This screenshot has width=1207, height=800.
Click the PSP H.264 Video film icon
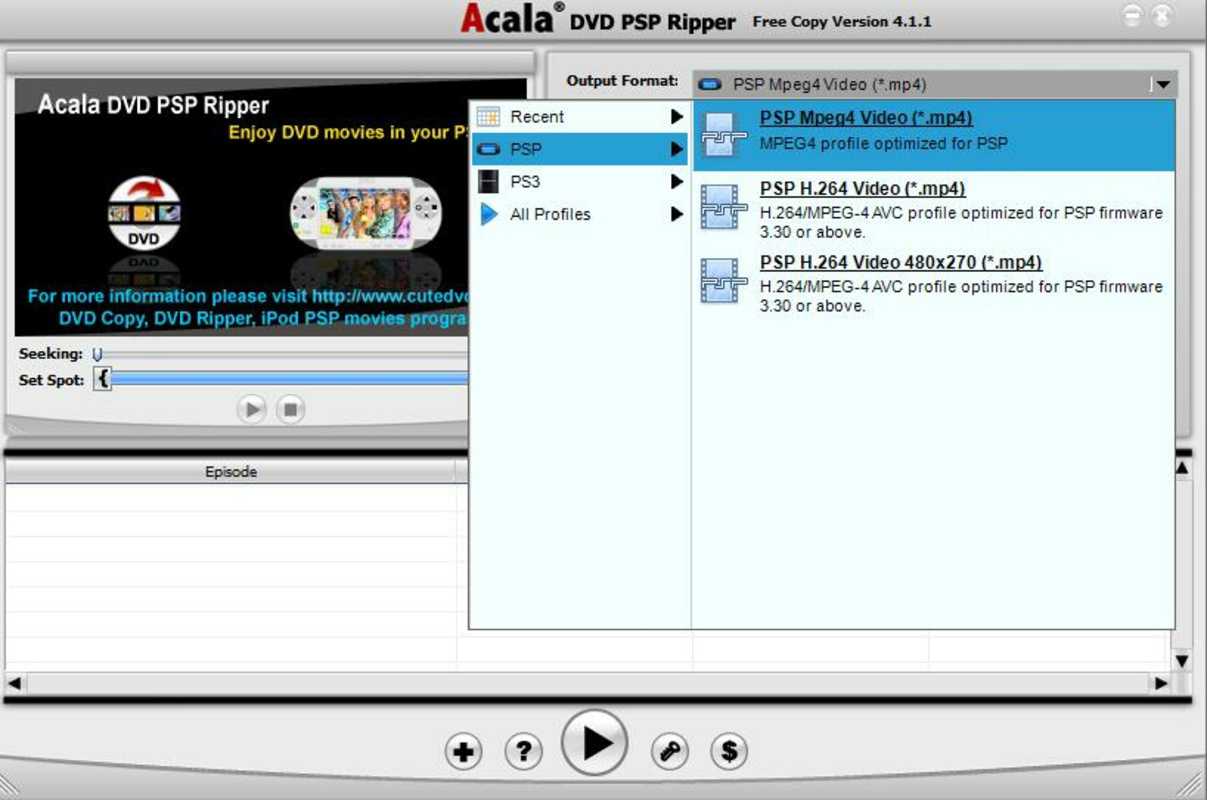723,206
